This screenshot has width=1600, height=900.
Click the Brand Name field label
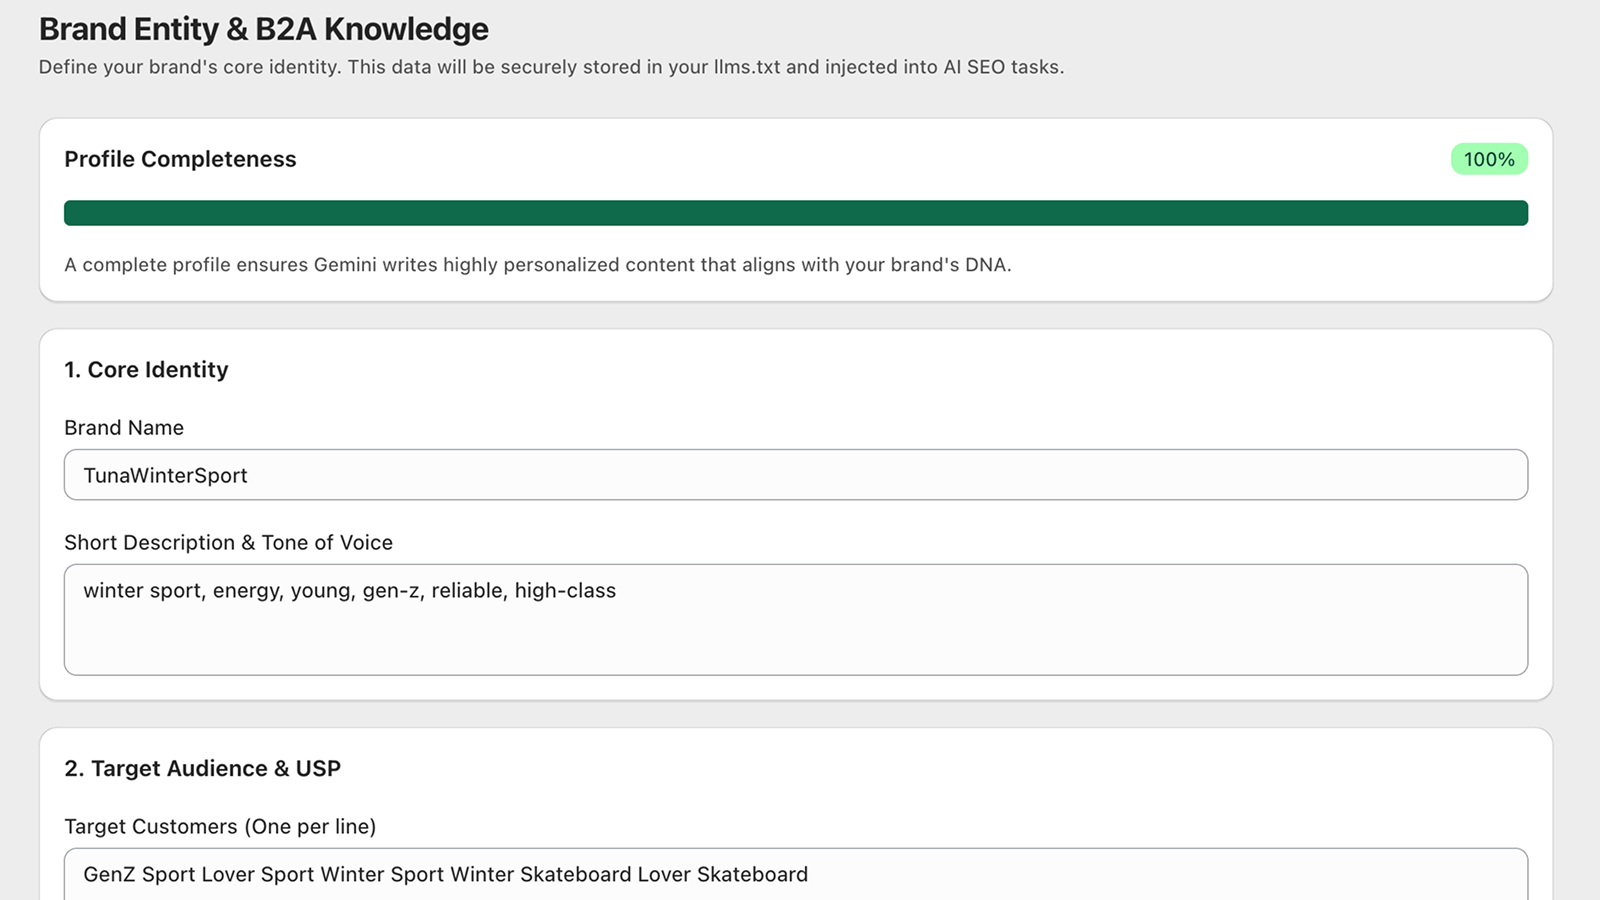[124, 428]
